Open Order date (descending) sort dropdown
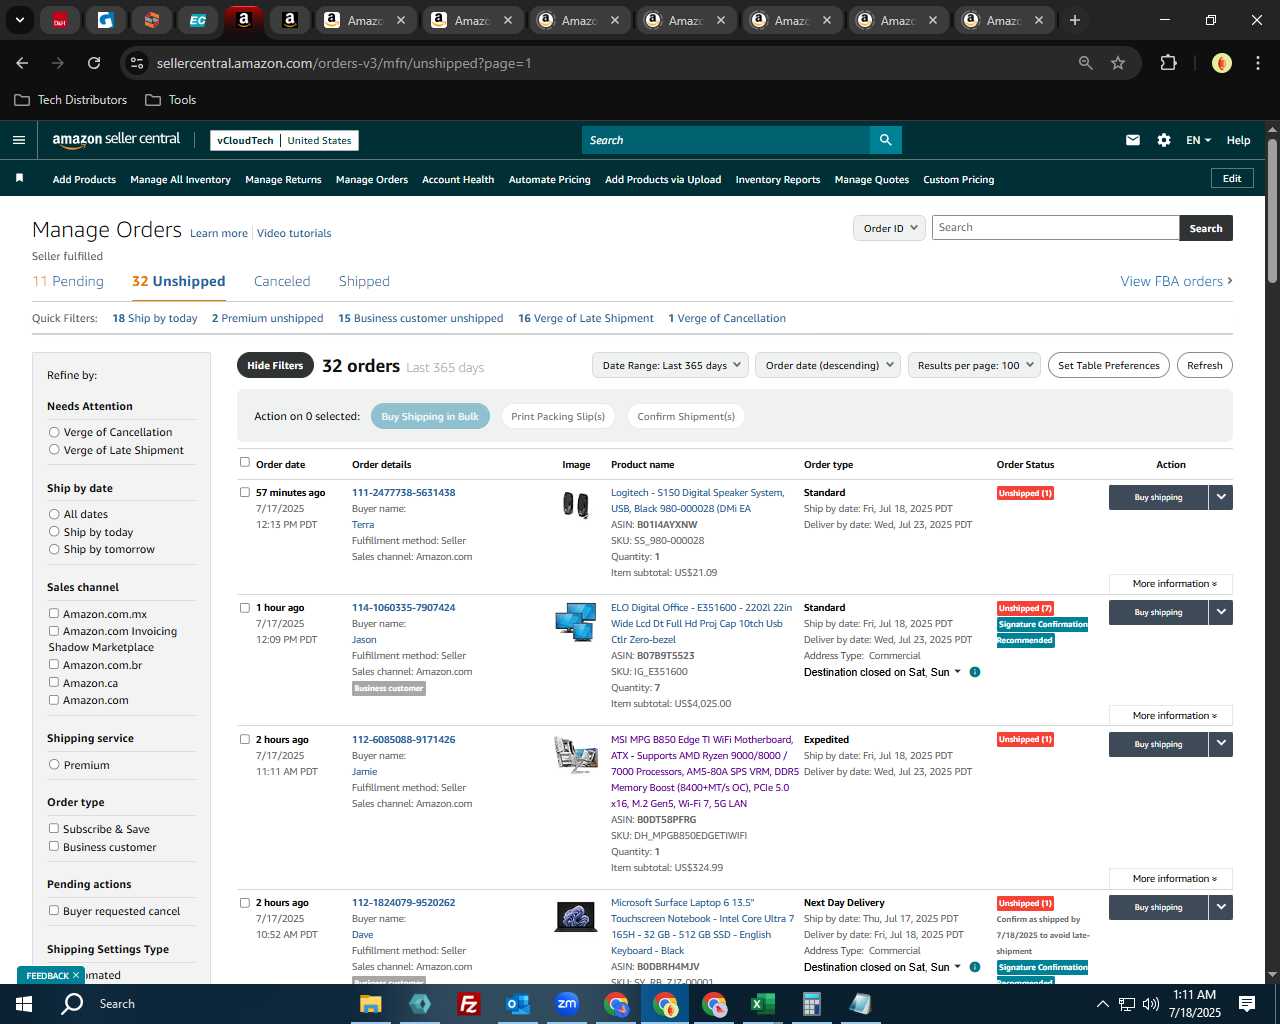The width and height of the screenshot is (1280, 1024). pos(828,365)
